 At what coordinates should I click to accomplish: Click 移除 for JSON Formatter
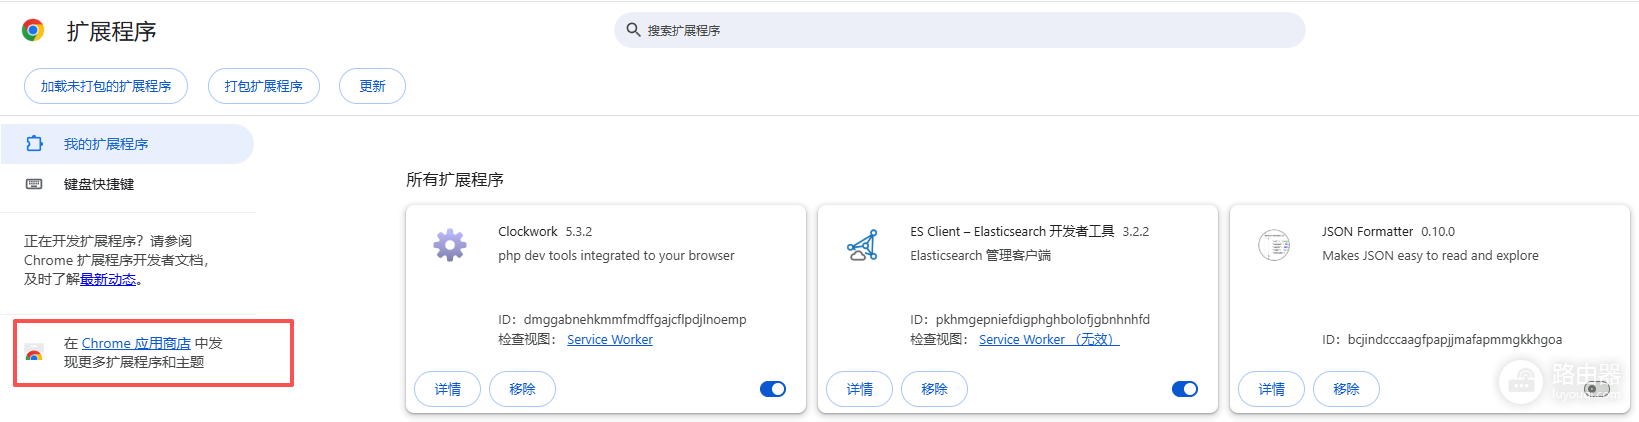1346,389
